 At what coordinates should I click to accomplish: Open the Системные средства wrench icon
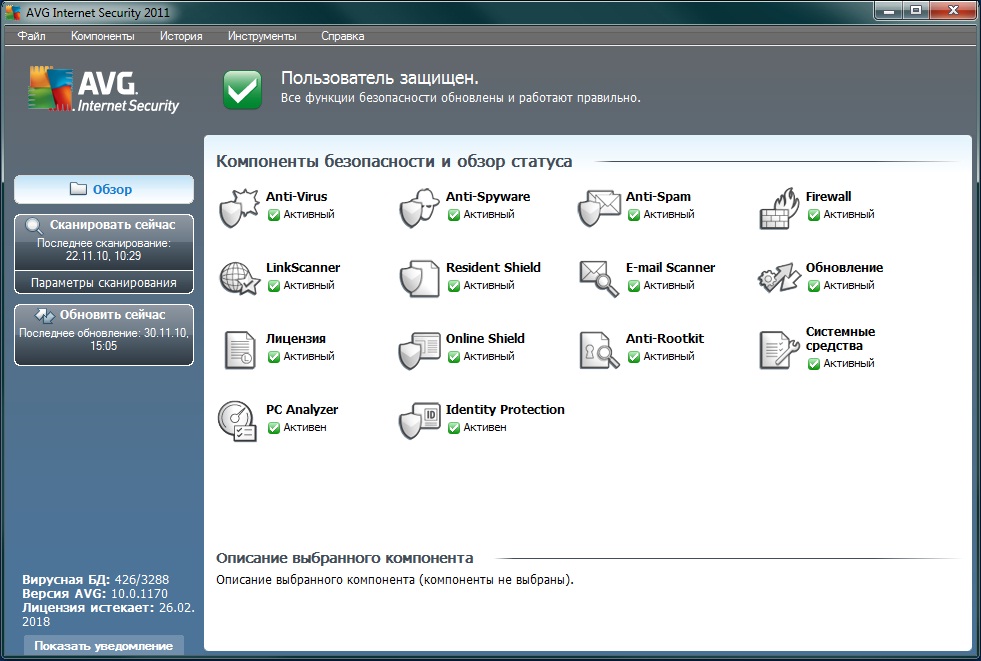pyautogui.click(x=779, y=350)
